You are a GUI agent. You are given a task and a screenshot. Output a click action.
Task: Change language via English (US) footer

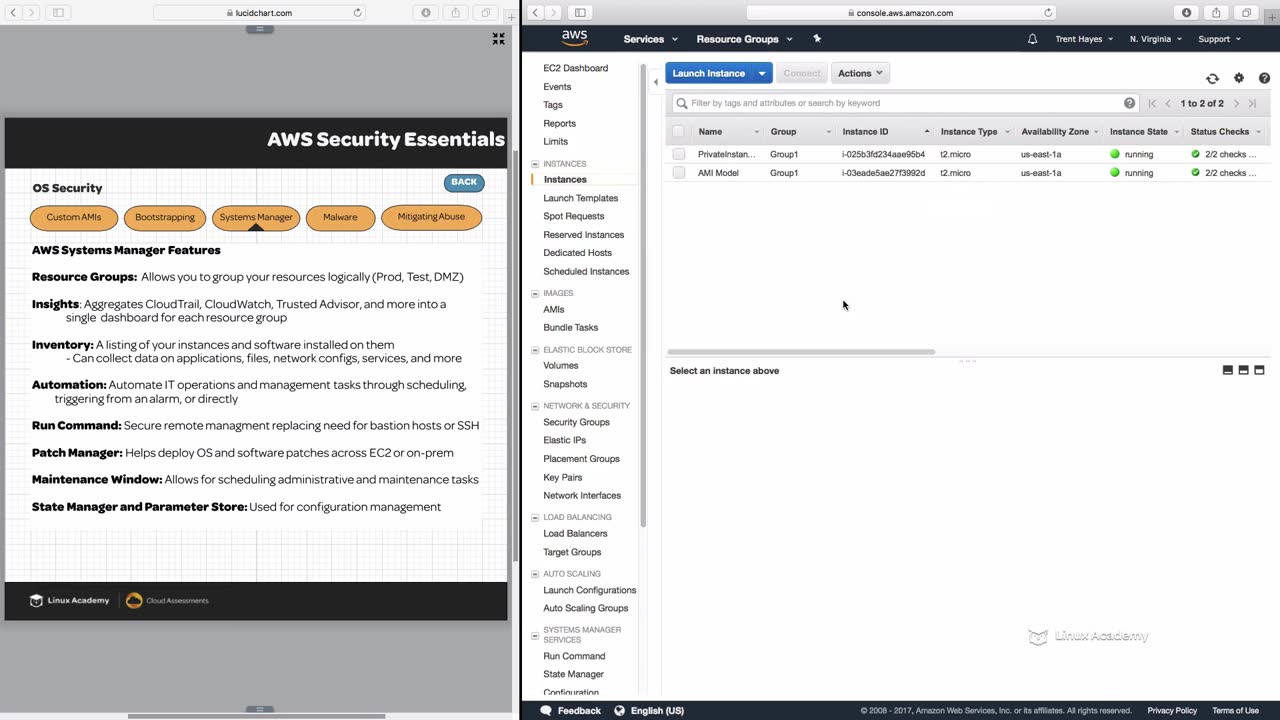649,711
